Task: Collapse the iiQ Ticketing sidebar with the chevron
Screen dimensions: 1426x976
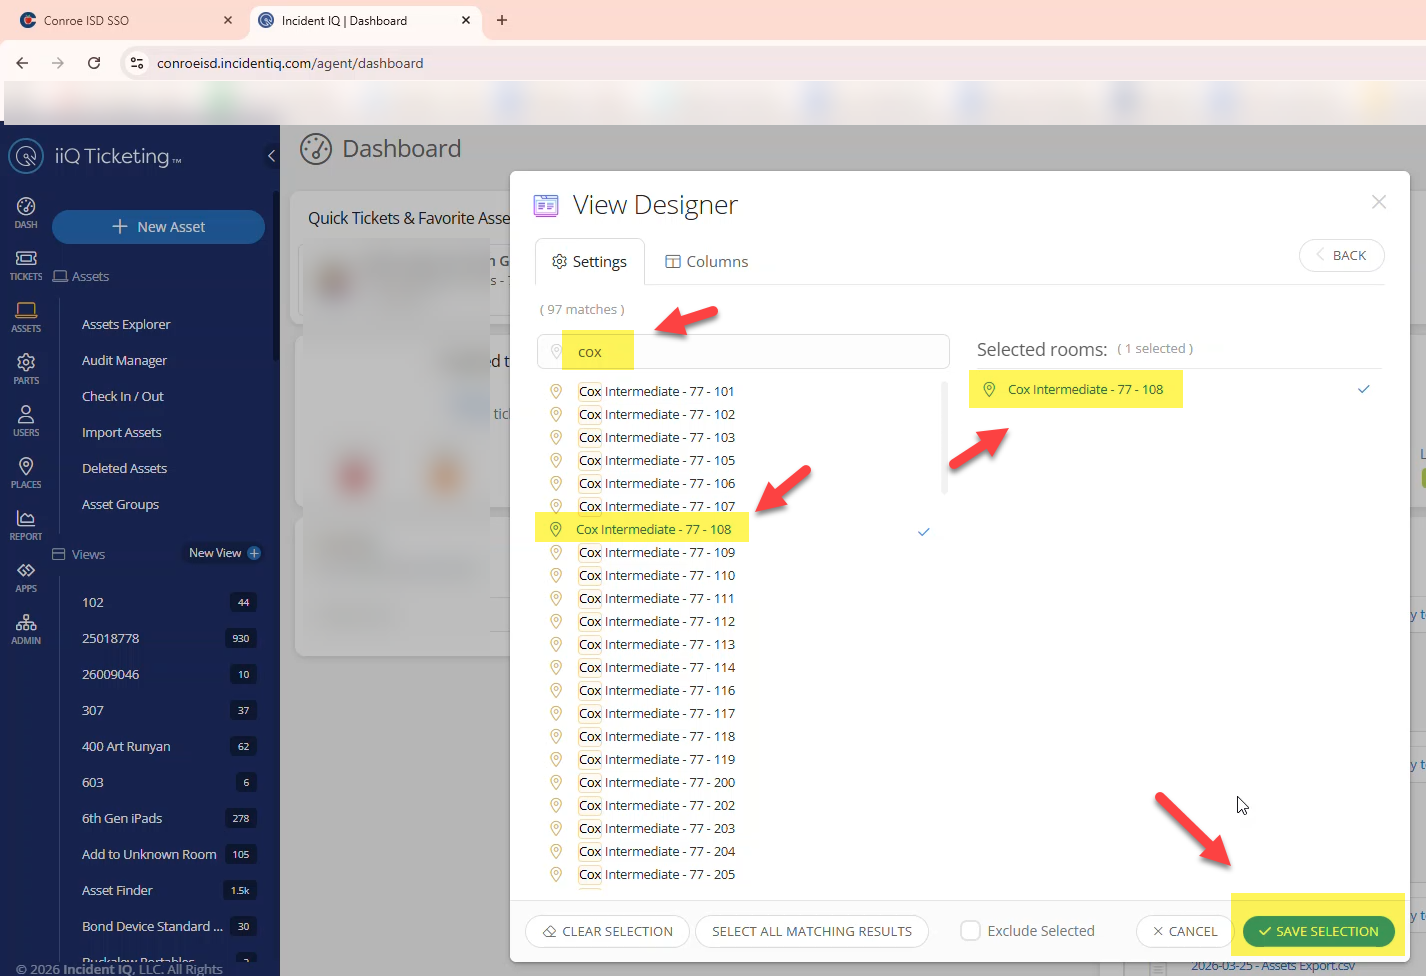Action: click(270, 156)
